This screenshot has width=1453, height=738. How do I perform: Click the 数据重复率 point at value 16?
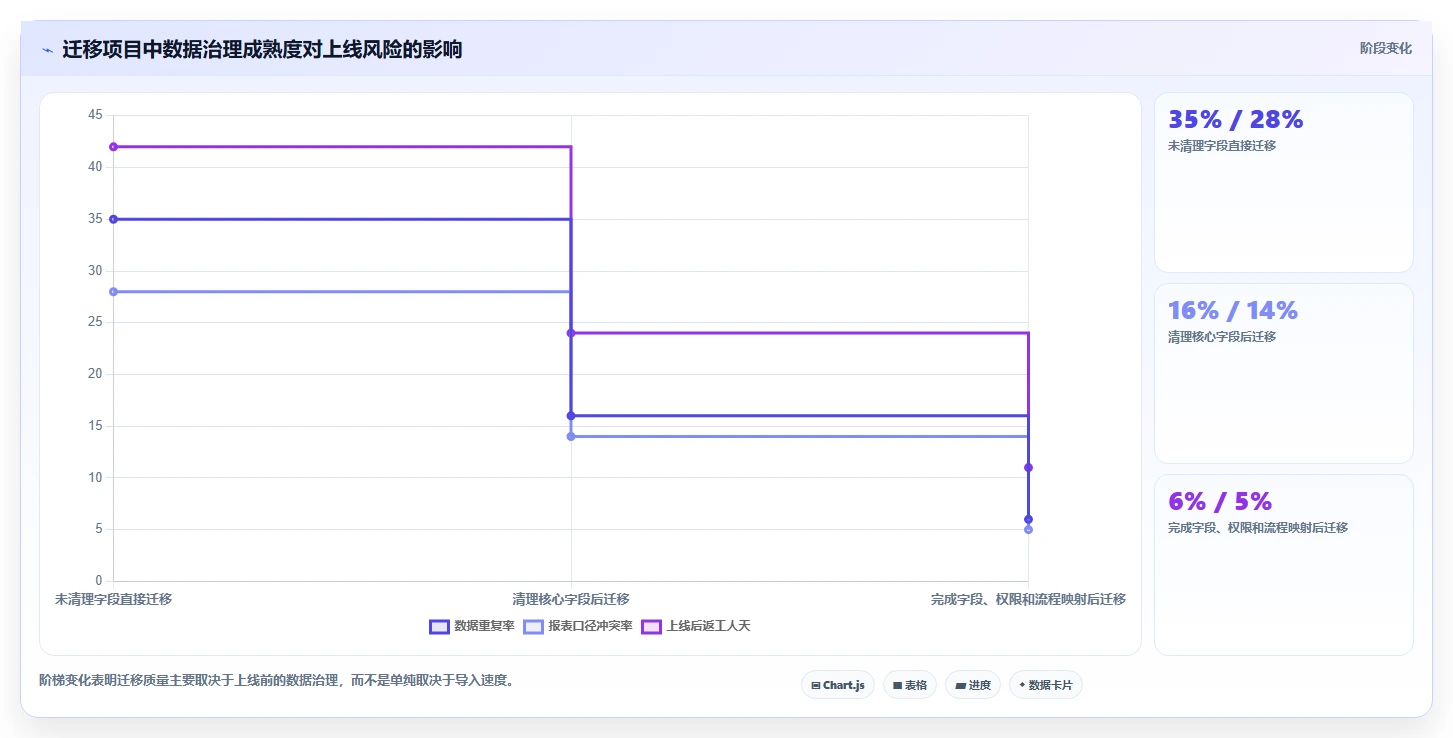tap(571, 416)
